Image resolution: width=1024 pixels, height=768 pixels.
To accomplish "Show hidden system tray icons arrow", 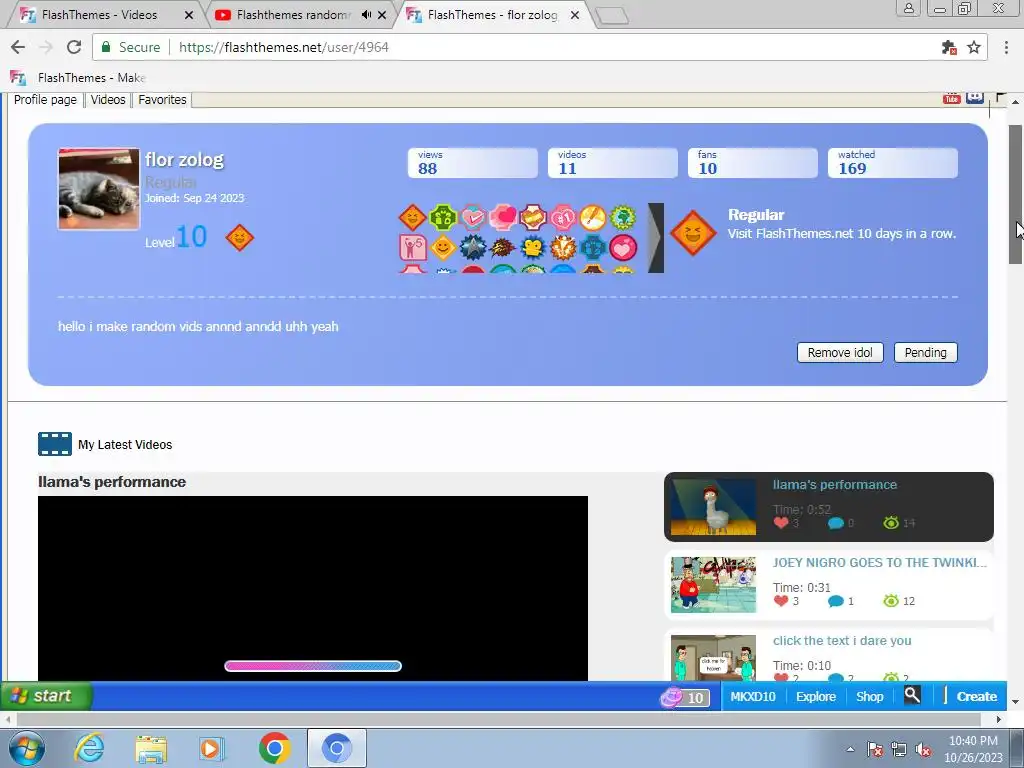I will click(850, 749).
